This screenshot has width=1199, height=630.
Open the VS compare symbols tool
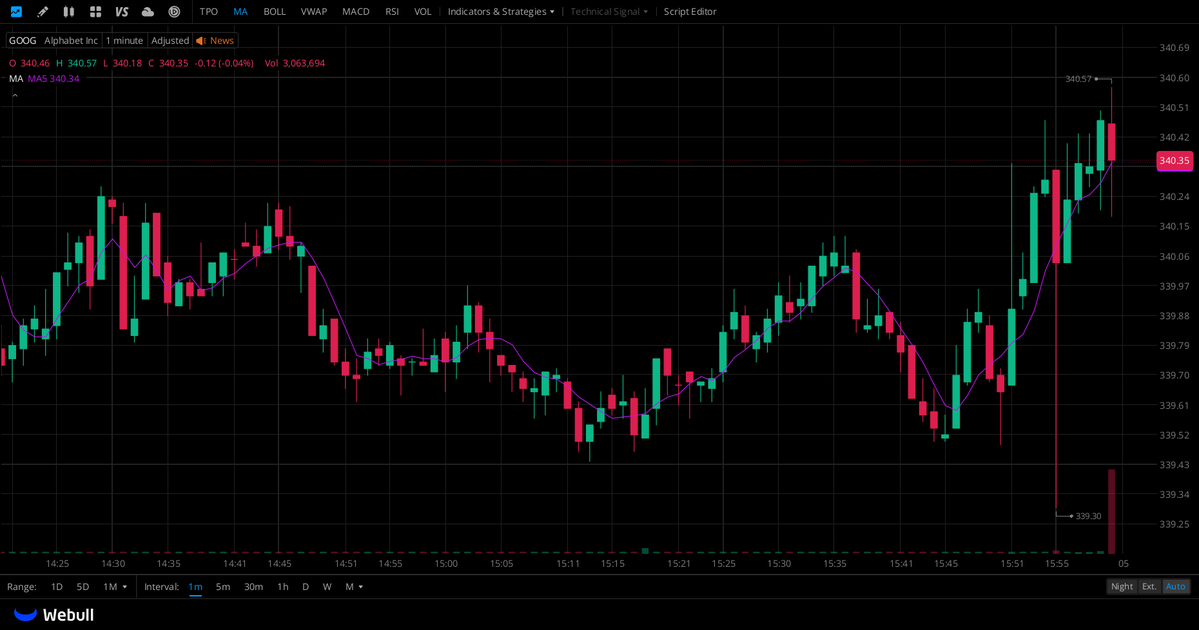(x=122, y=11)
